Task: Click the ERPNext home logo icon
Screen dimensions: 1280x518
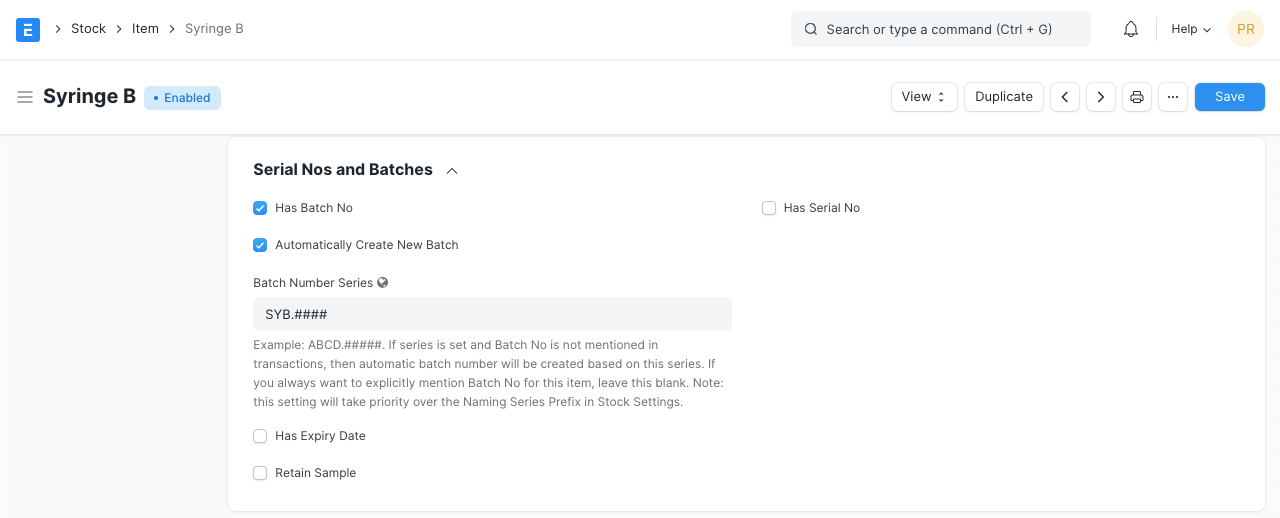Action: tap(28, 29)
